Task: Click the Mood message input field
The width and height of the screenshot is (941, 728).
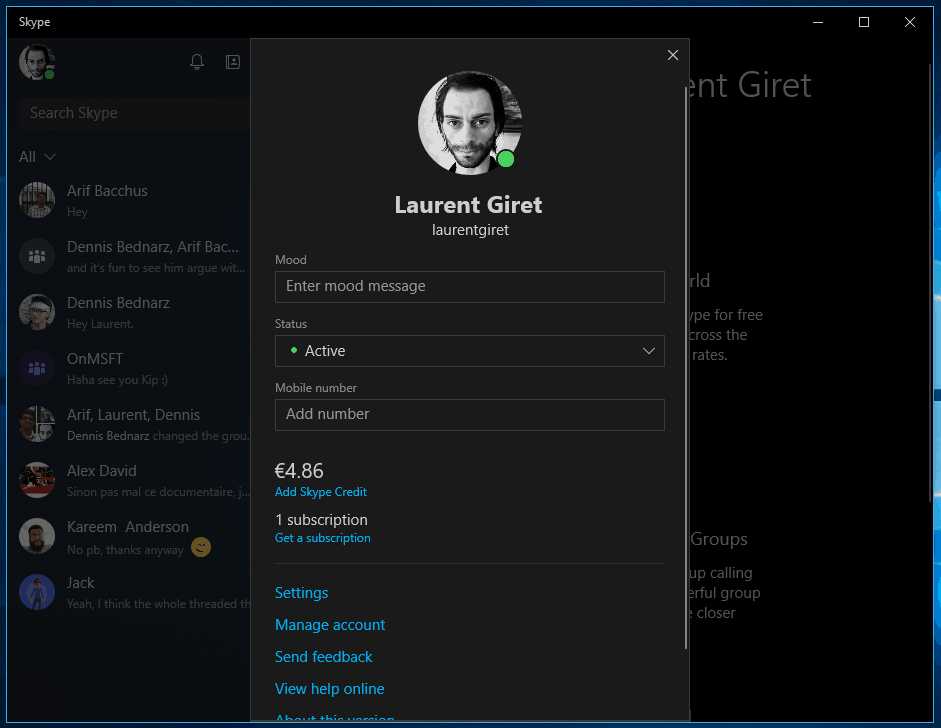Action: tap(469, 286)
